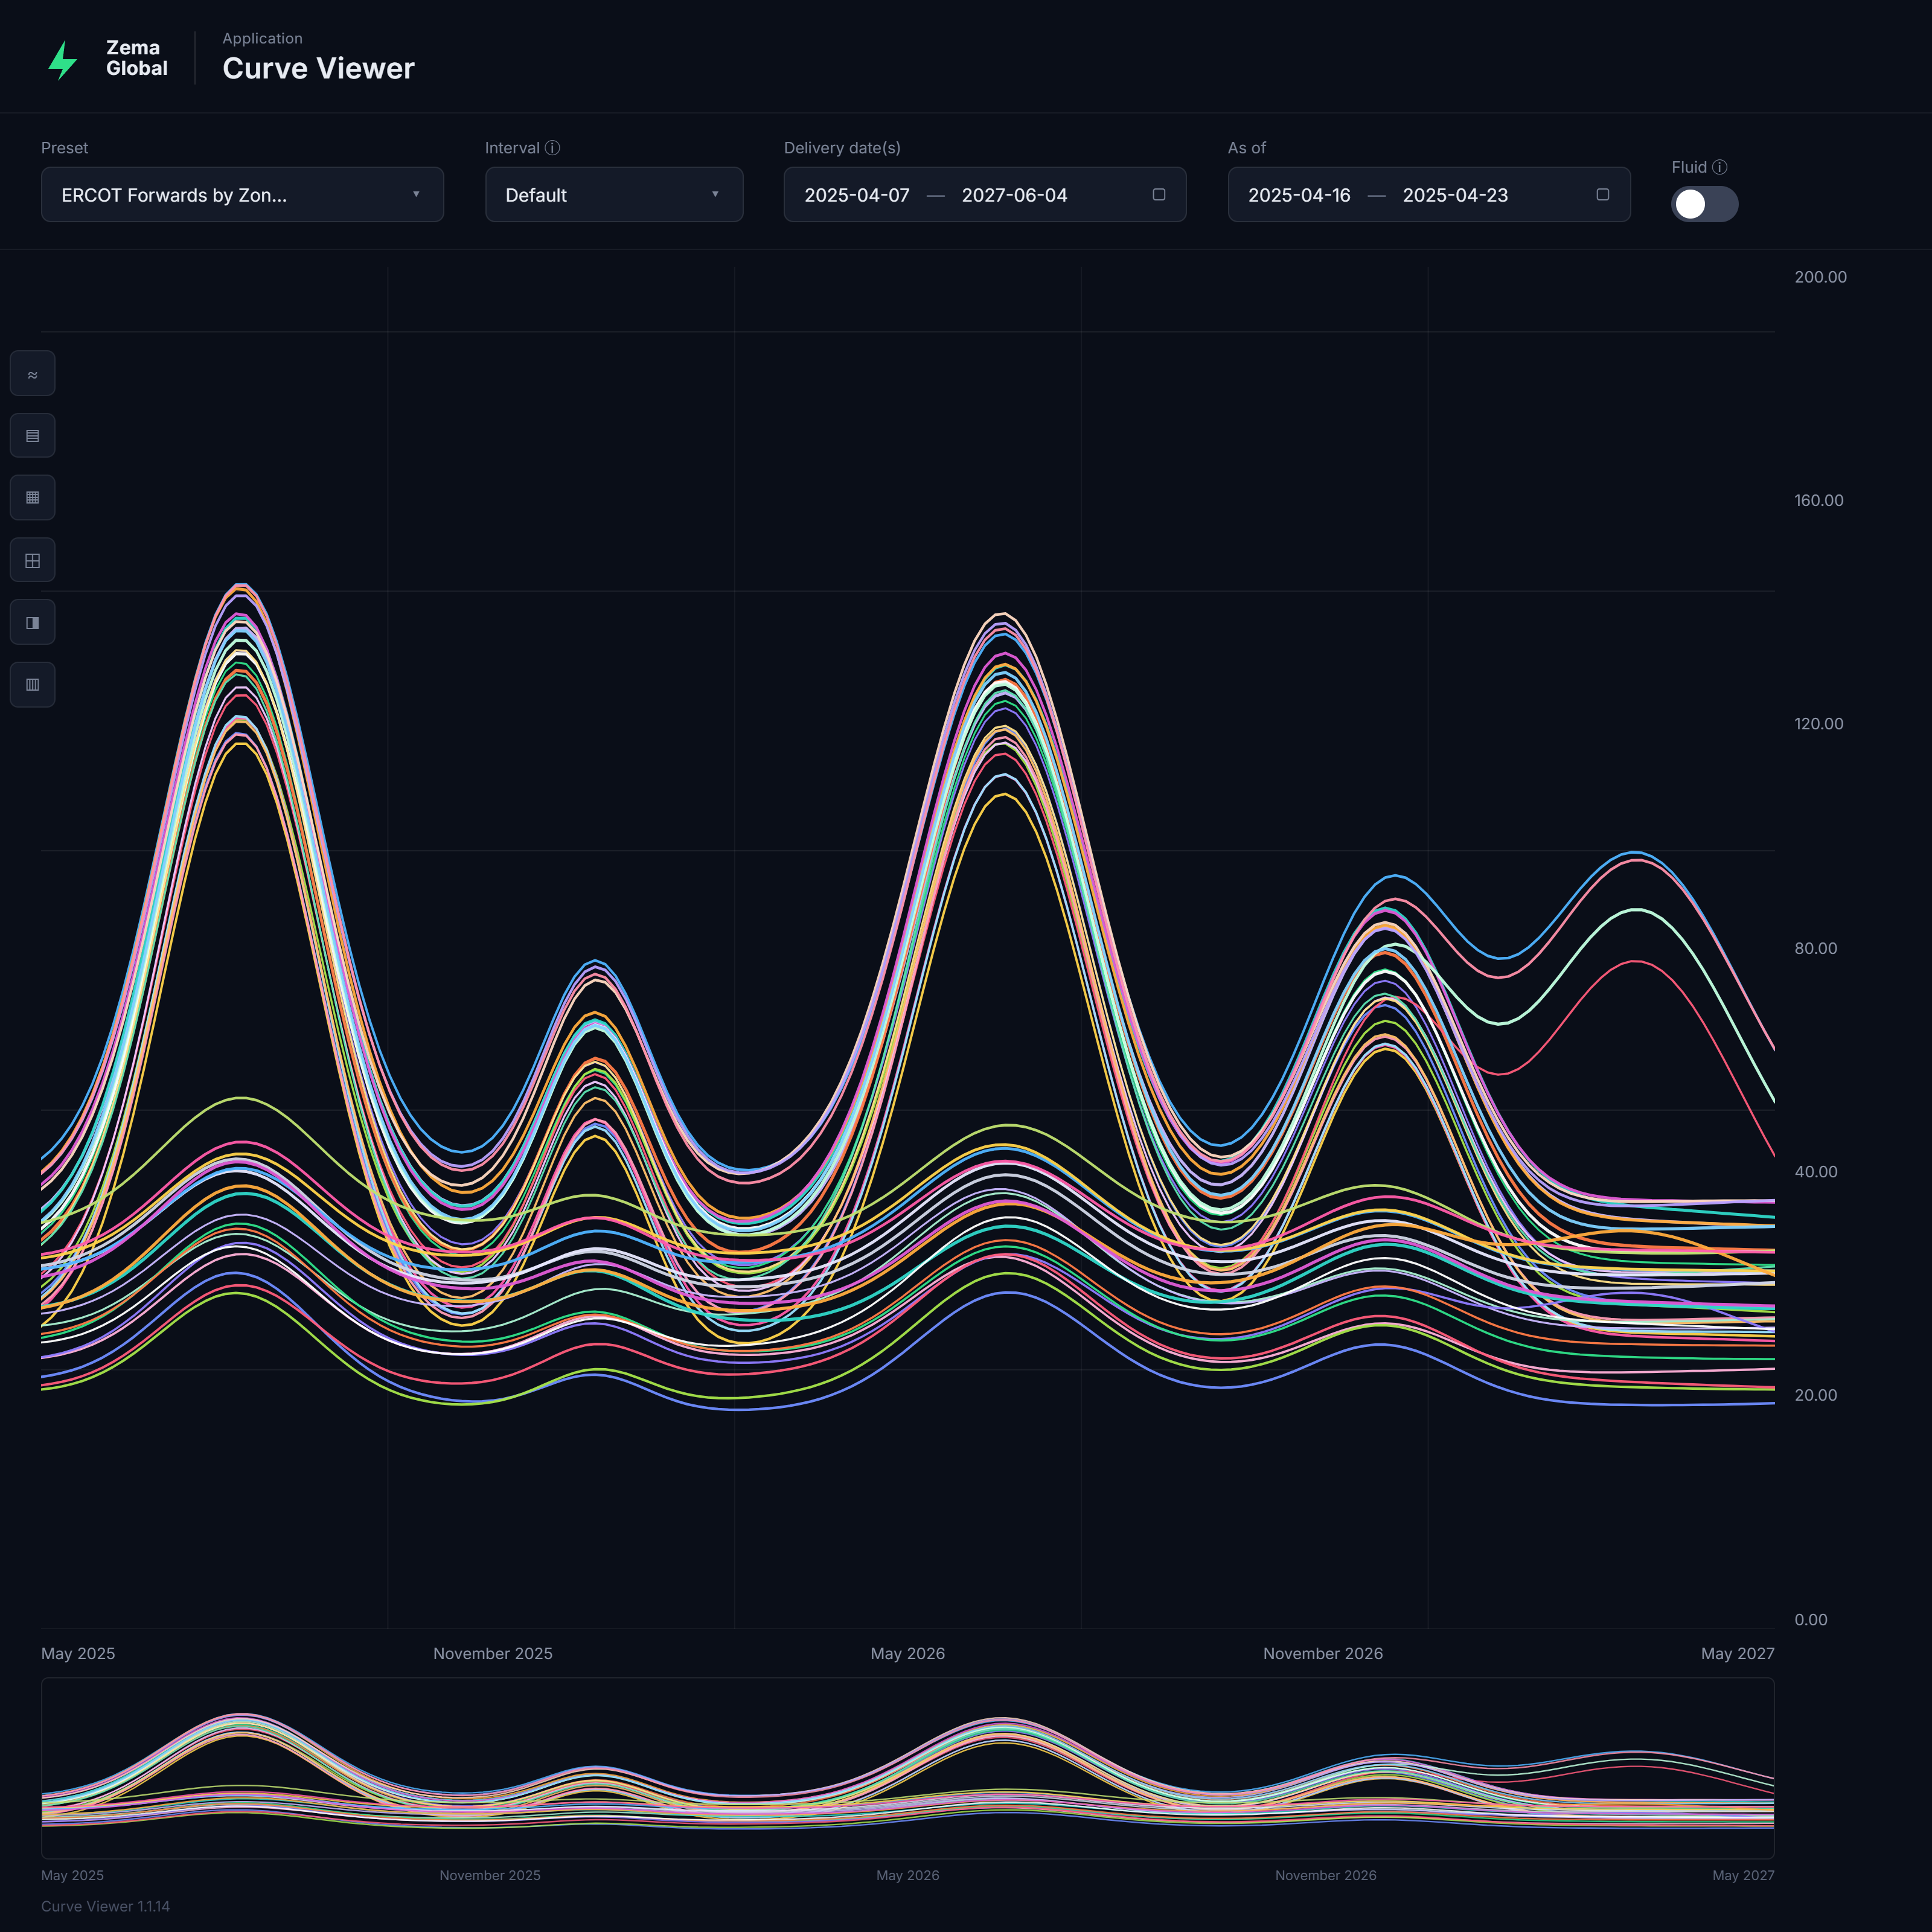Click the 20.00 y-axis label
1932x1932 pixels.
pos(1815,1395)
